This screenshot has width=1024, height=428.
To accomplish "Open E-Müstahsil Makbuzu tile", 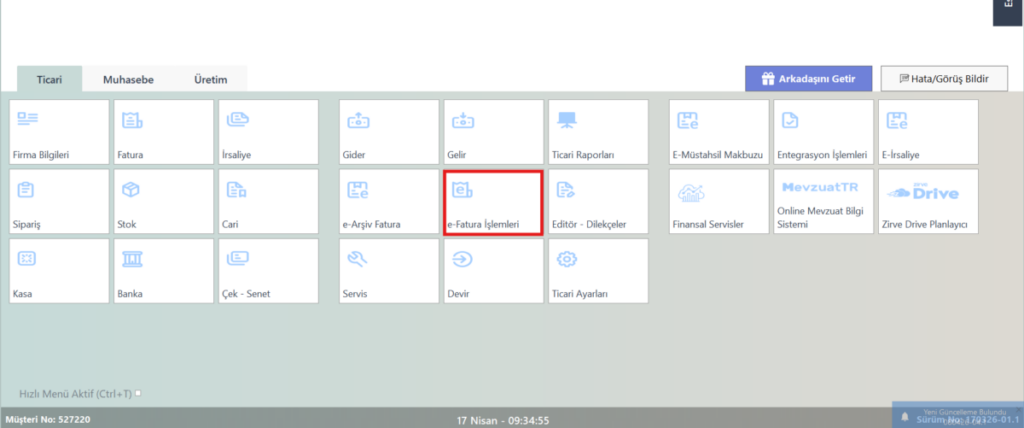I will pyautogui.click(x=719, y=132).
